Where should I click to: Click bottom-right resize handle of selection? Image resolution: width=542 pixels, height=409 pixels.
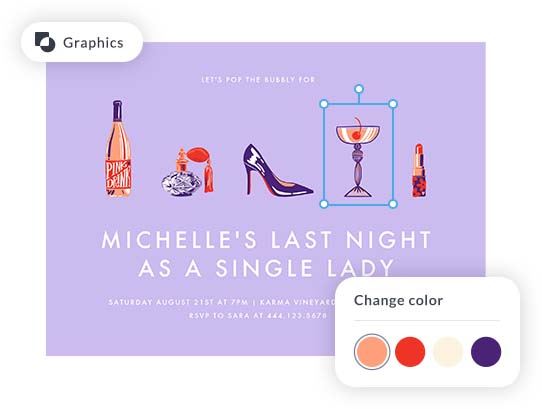click(x=393, y=204)
